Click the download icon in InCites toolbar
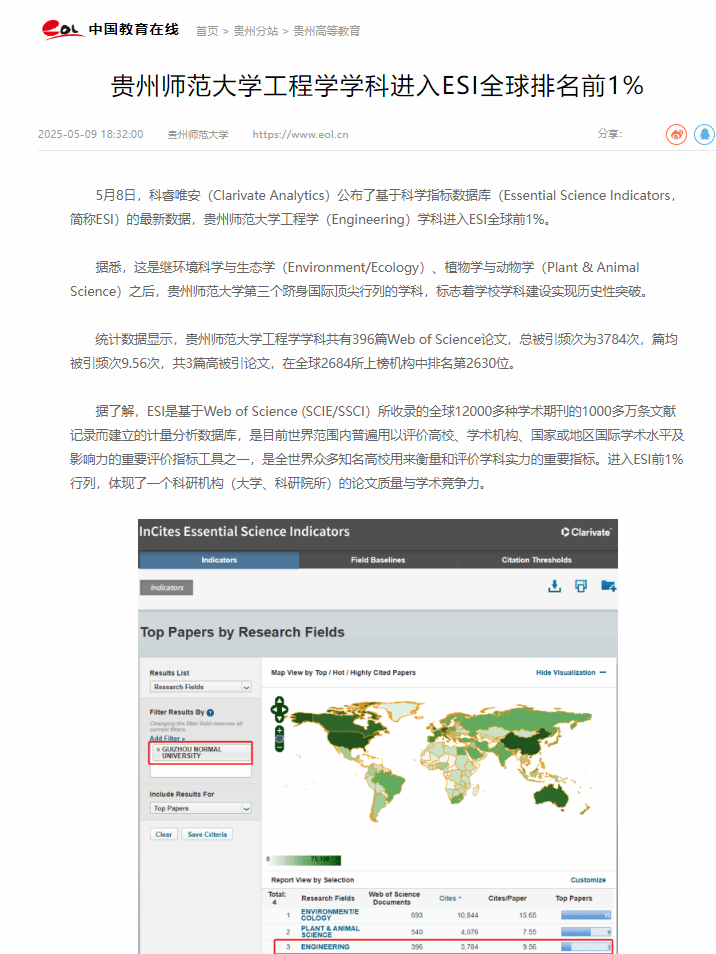The height and width of the screenshot is (954, 716). [554, 586]
